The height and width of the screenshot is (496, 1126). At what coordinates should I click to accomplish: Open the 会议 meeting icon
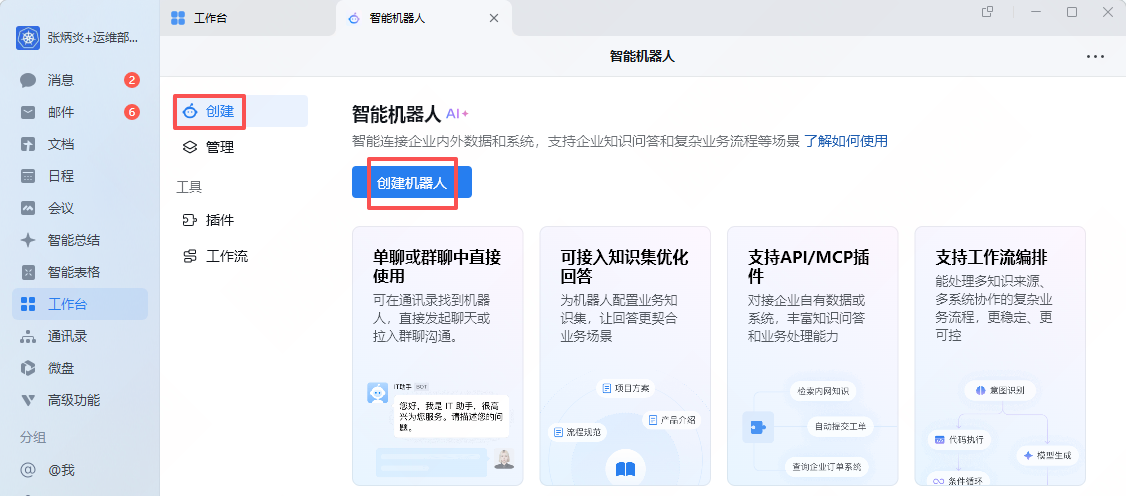(28, 208)
